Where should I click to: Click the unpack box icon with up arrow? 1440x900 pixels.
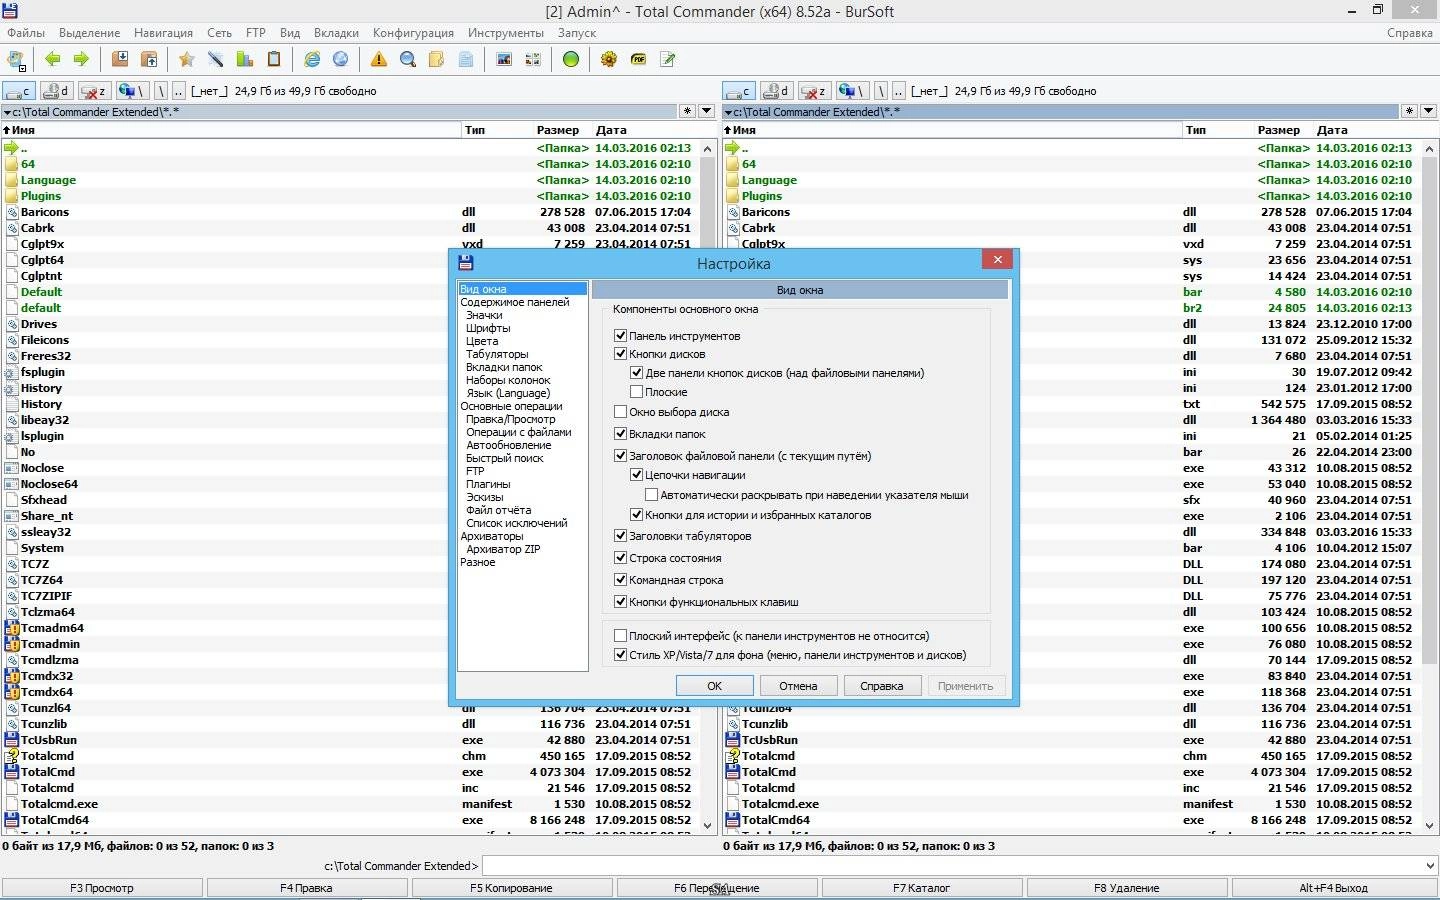coord(149,59)
